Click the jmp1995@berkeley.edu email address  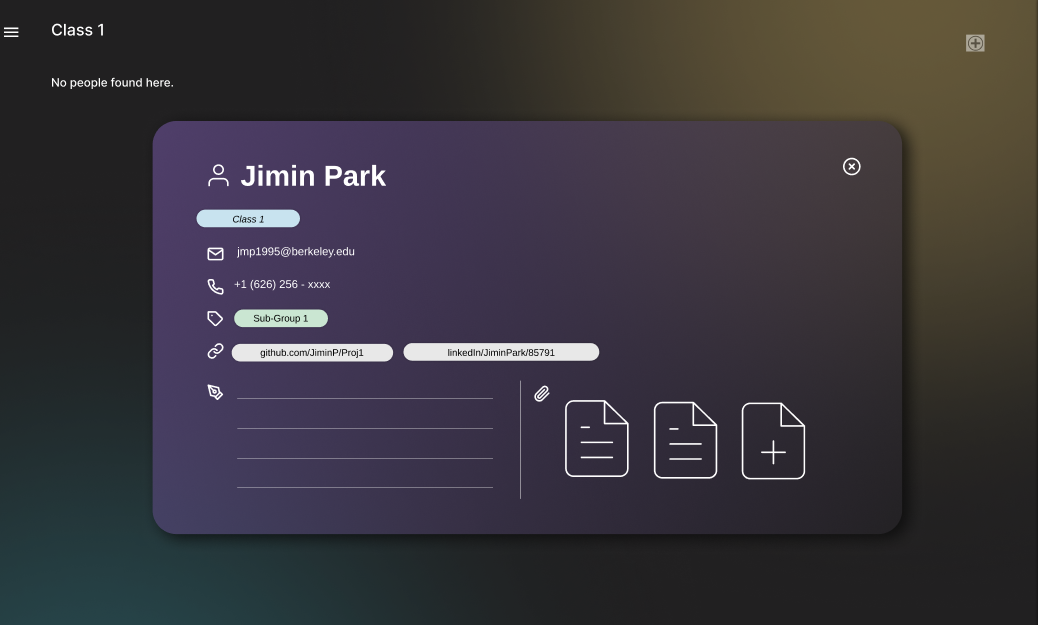tap(296, 252)
